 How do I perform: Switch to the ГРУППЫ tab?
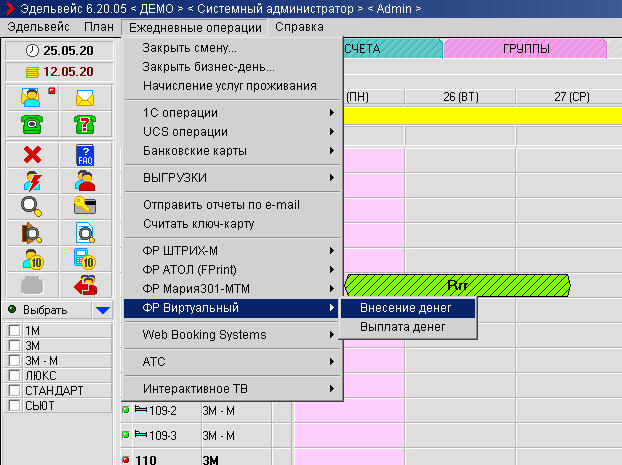(x=524, y=48)
